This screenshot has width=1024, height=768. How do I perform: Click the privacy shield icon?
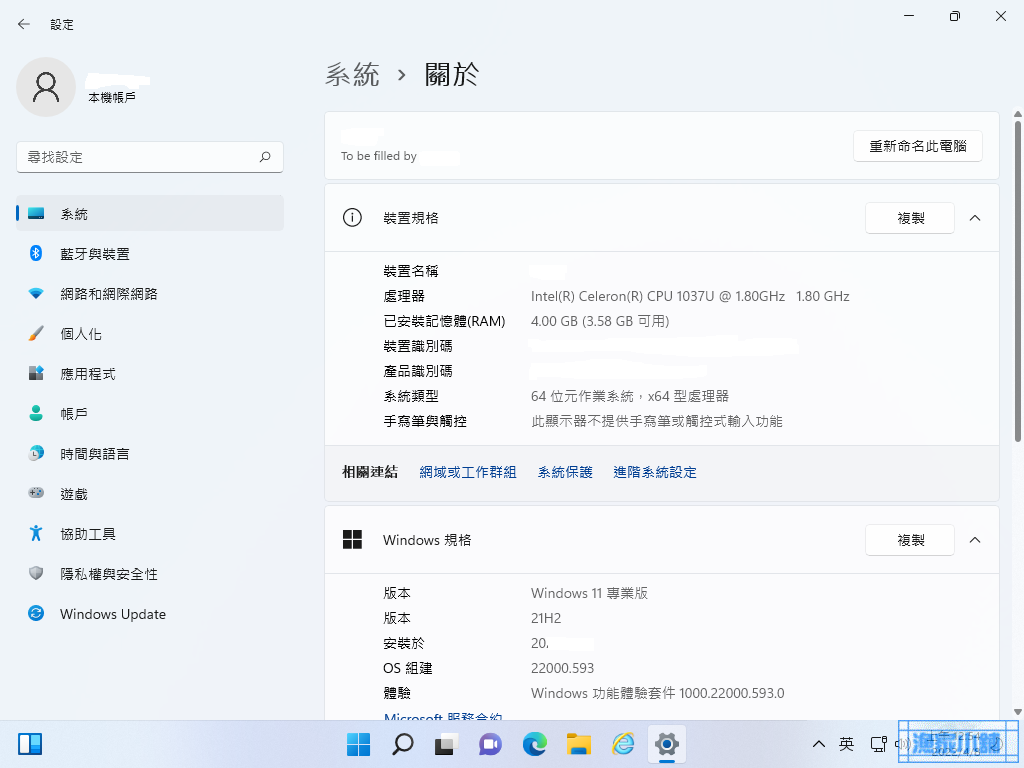point(36,573)
